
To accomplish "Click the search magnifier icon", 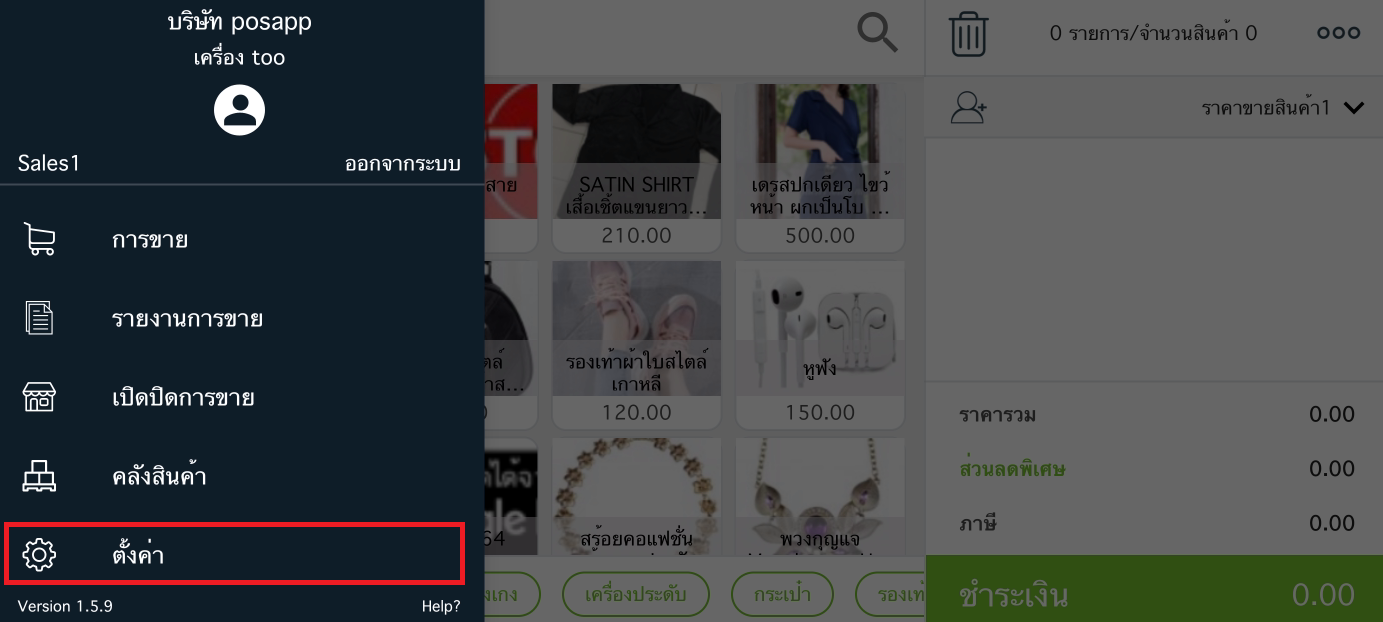I will [x=878, y=34].
